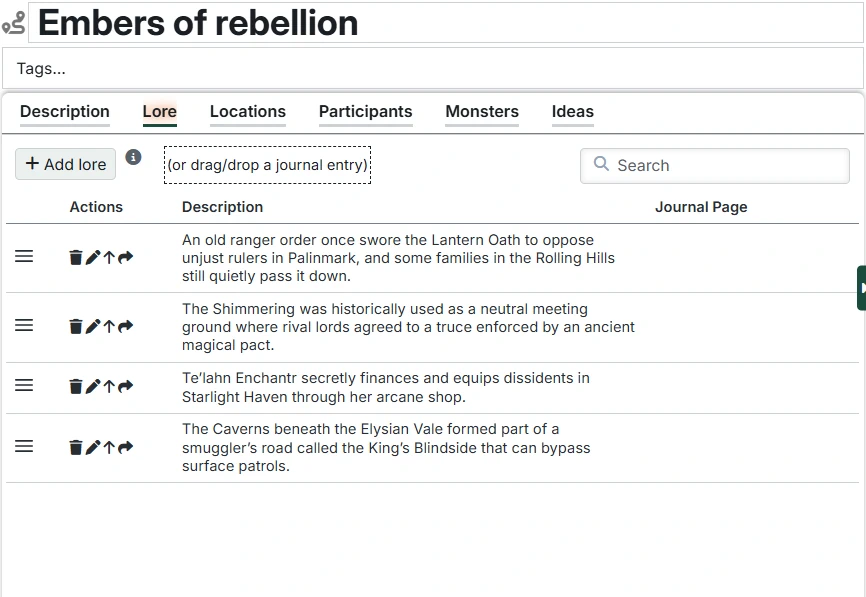Image resolution: width=866 pixels, height=597 pixels.
Task: Open the Locations tab
Action: pyautogui.click(x=248, y=112)
